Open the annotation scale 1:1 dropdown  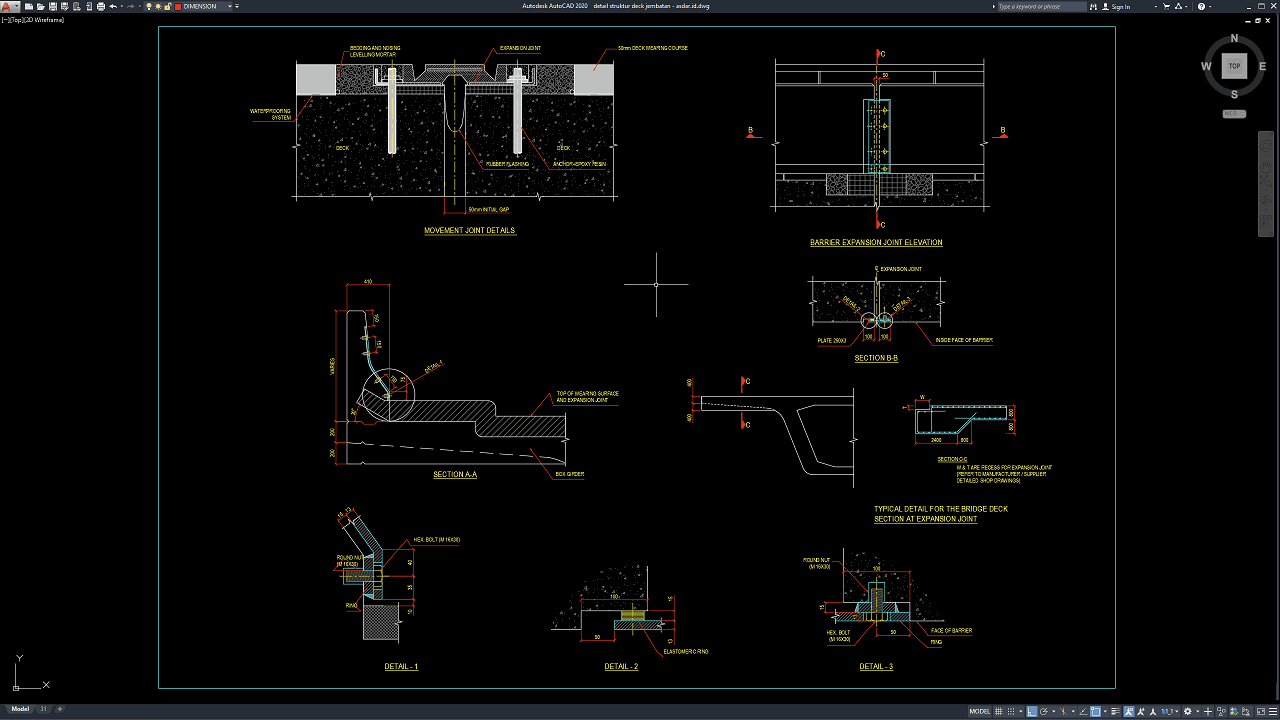pyautogui.click(x=1170, y=712)
